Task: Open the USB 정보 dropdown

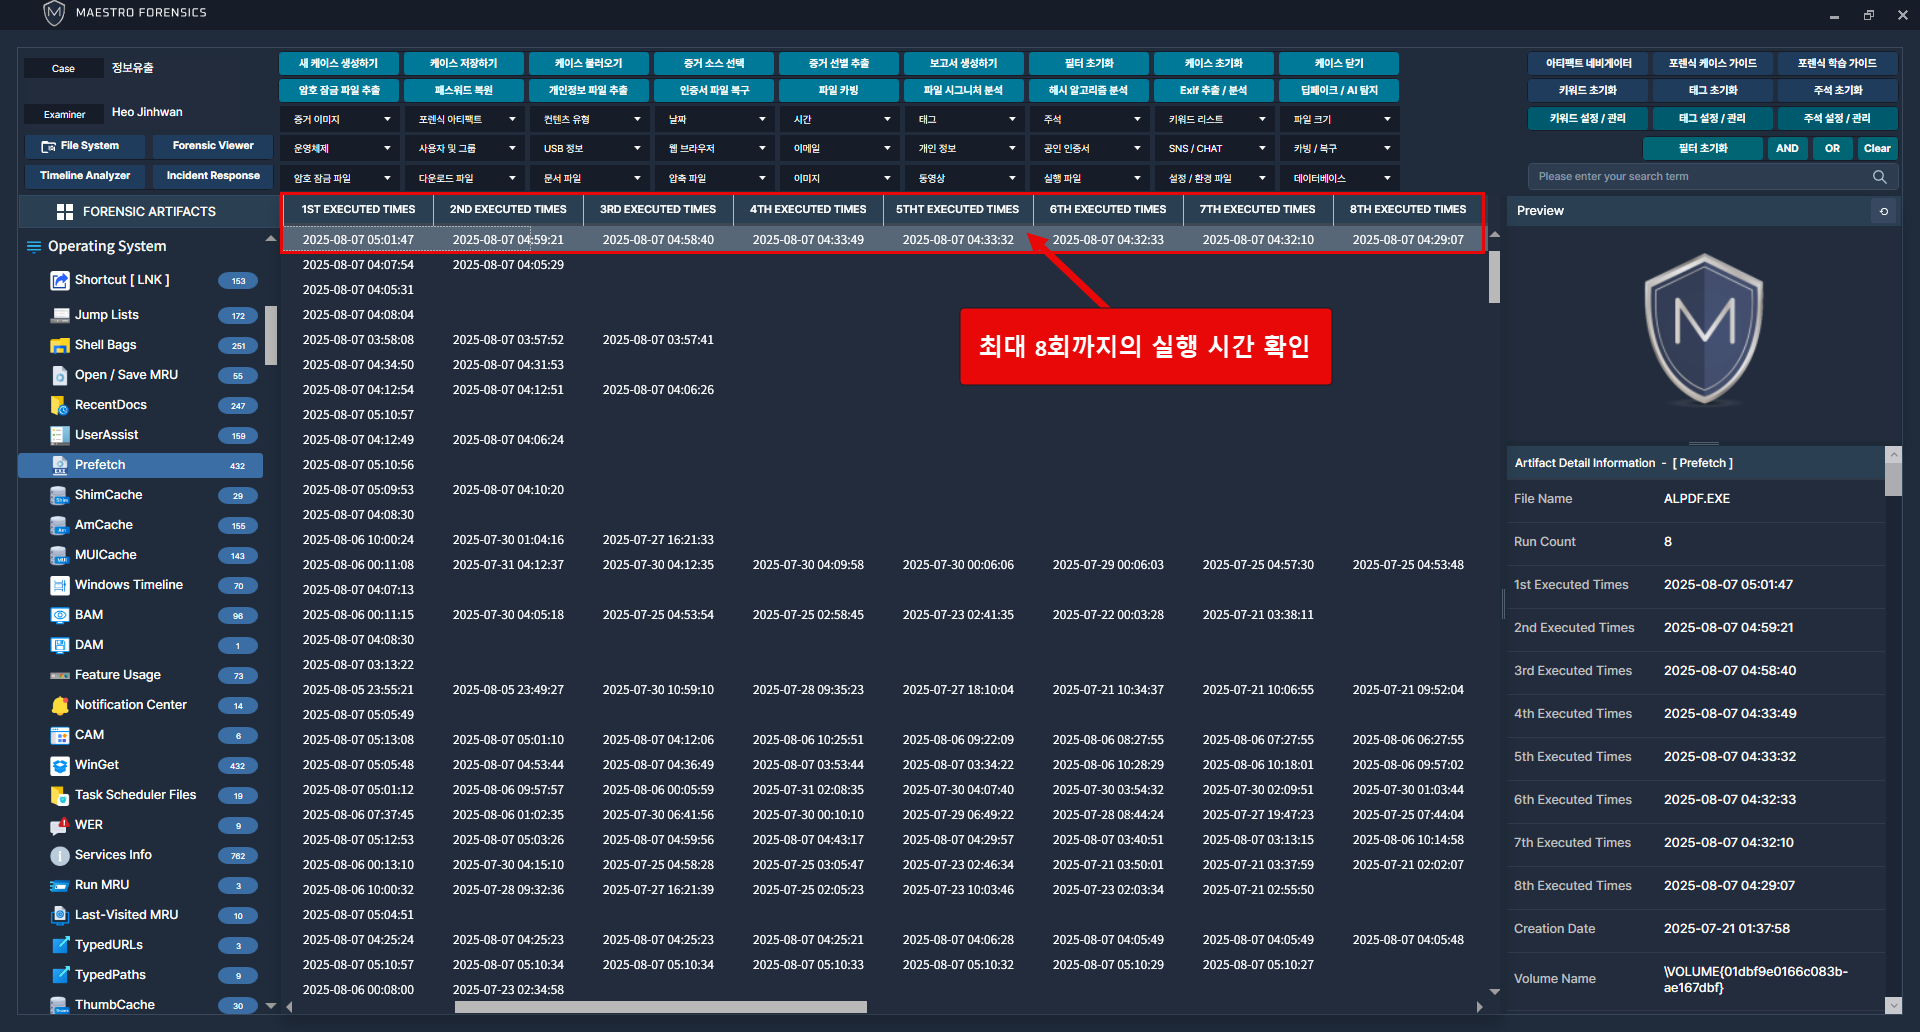Action: [x=590, y=148]
